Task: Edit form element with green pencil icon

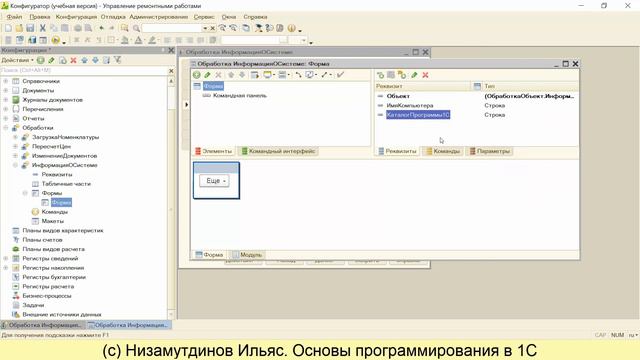Action: click(207, 75)
